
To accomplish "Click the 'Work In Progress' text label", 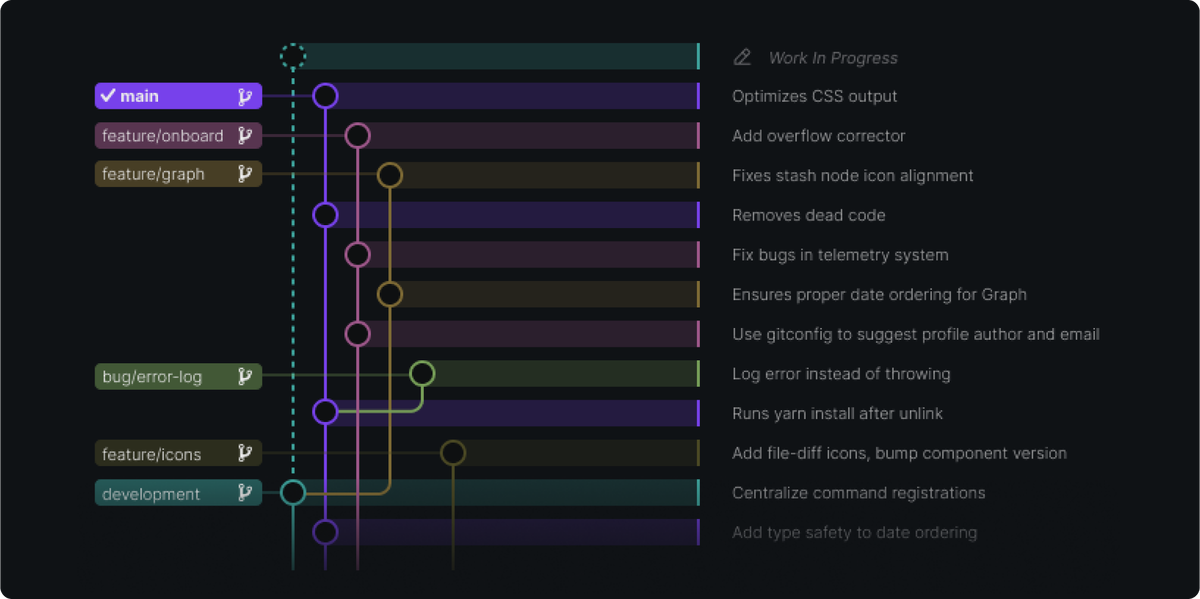I will pyautogui.click(x=833, y=57).
